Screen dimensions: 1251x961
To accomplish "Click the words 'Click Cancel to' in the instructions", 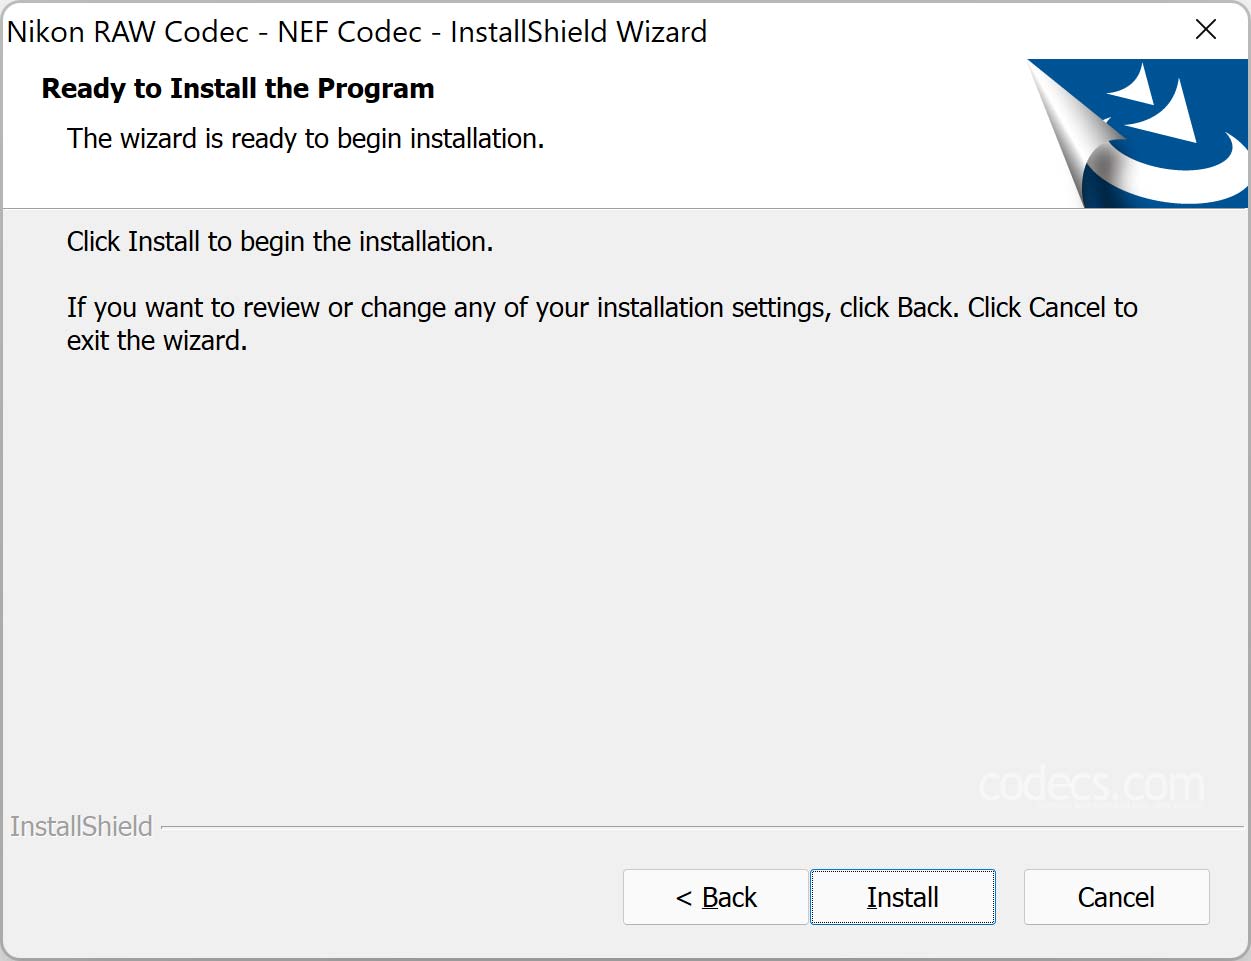I will click(x=1053, y=308).
